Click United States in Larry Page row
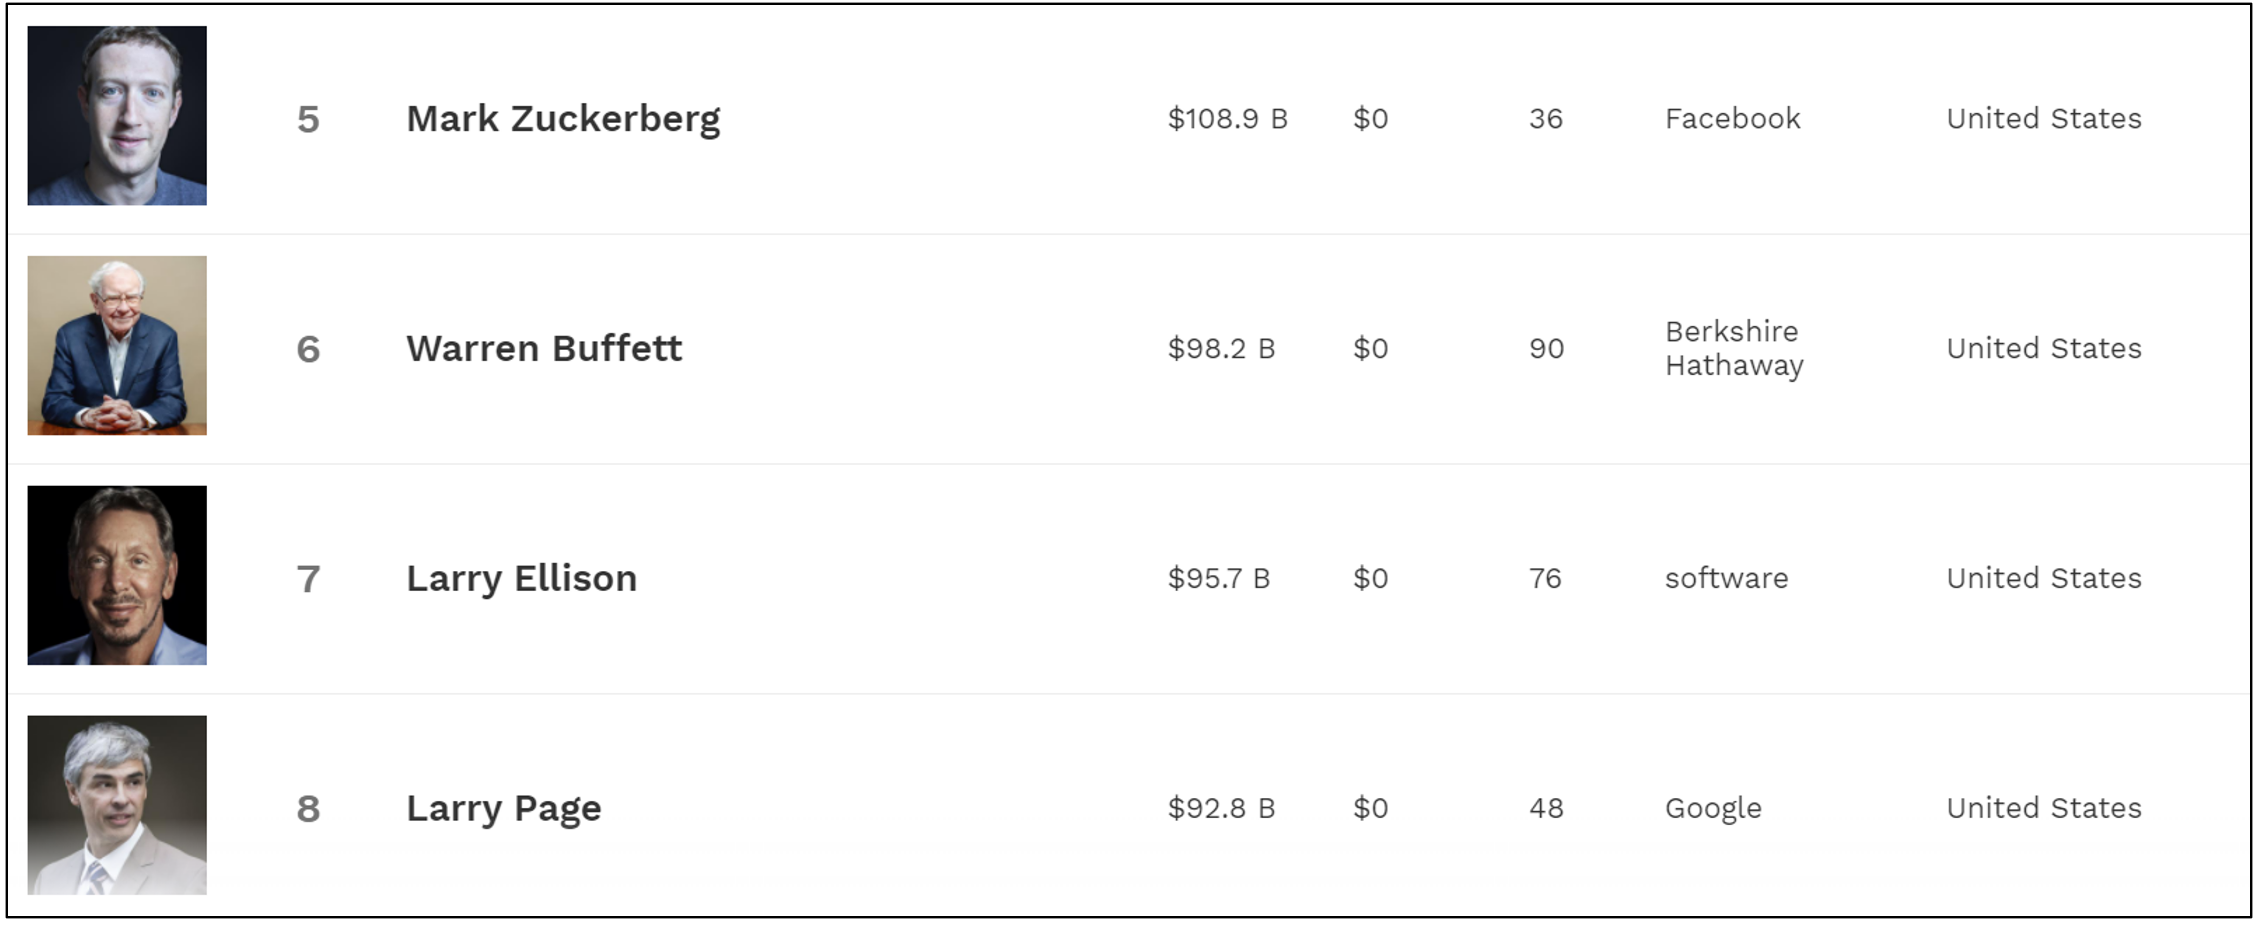Image resolution: width=2258 pixels, height=925 pixels. coord(2043,808)
